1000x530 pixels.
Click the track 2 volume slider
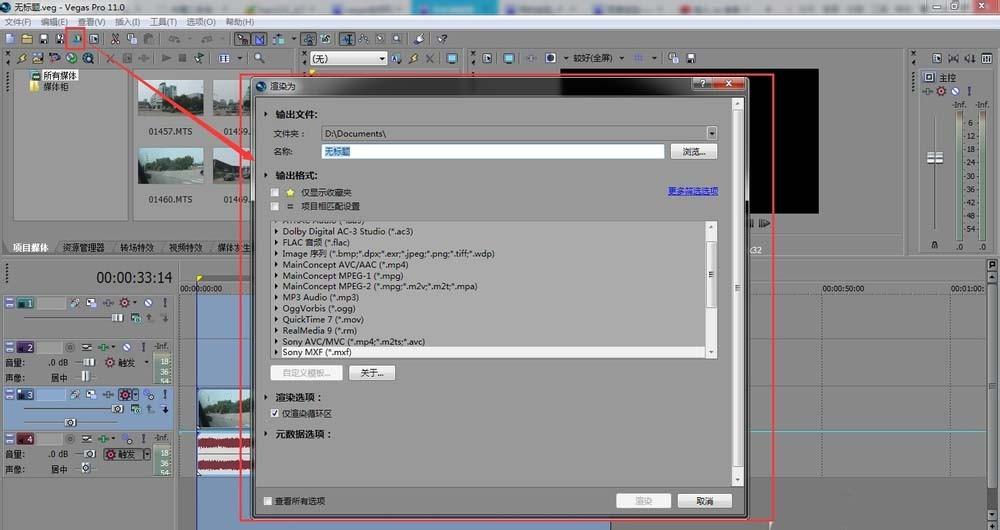(x=88, y=362)
